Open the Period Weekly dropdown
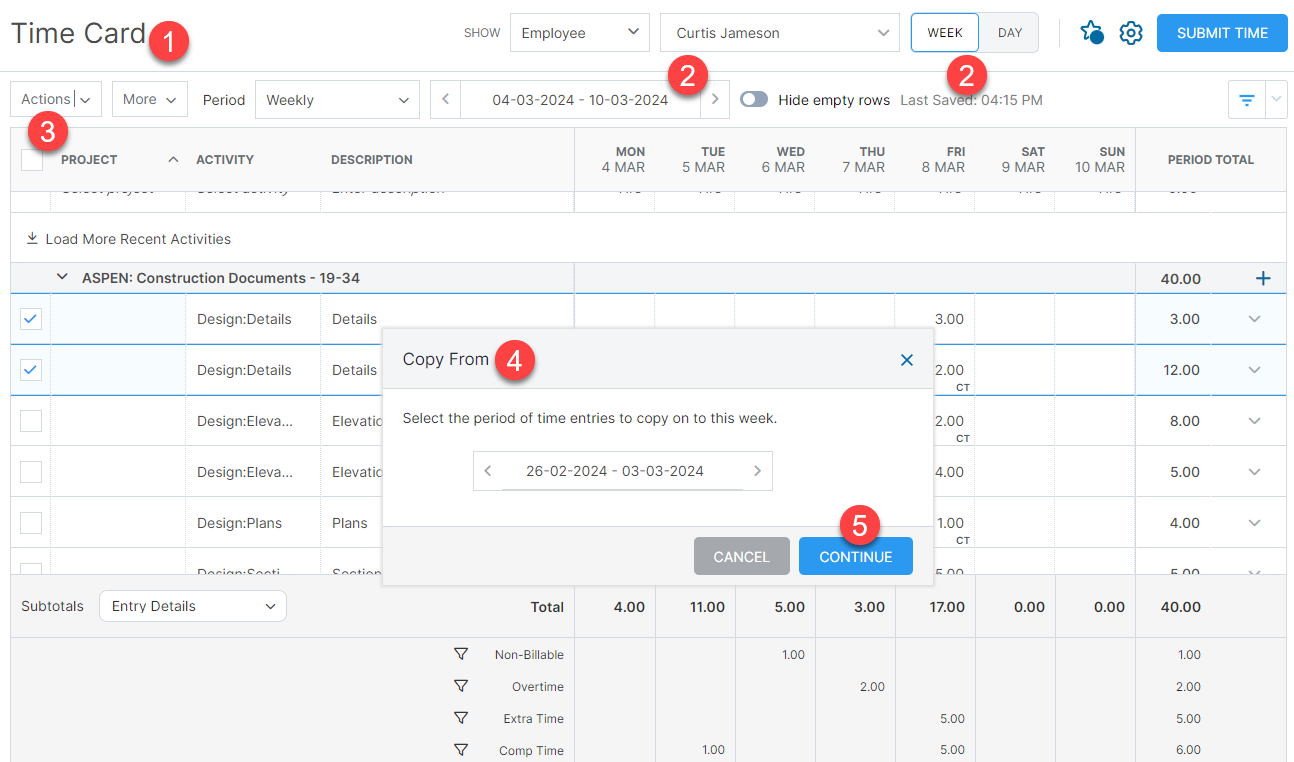1294x762 pixels. coord(337,99)
